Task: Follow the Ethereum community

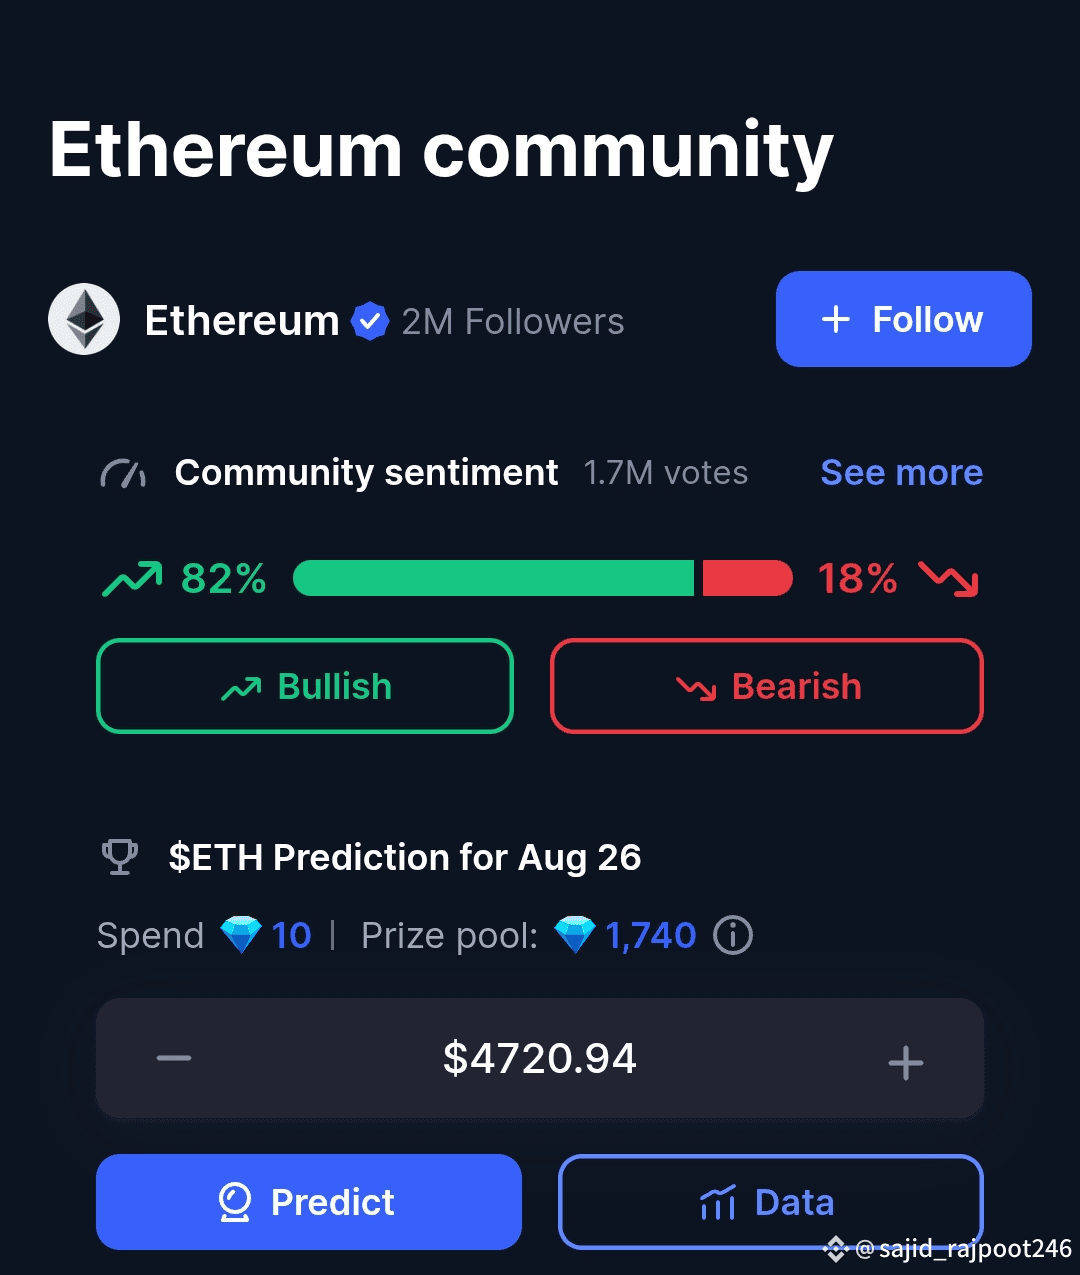Action: click(904, 319)
